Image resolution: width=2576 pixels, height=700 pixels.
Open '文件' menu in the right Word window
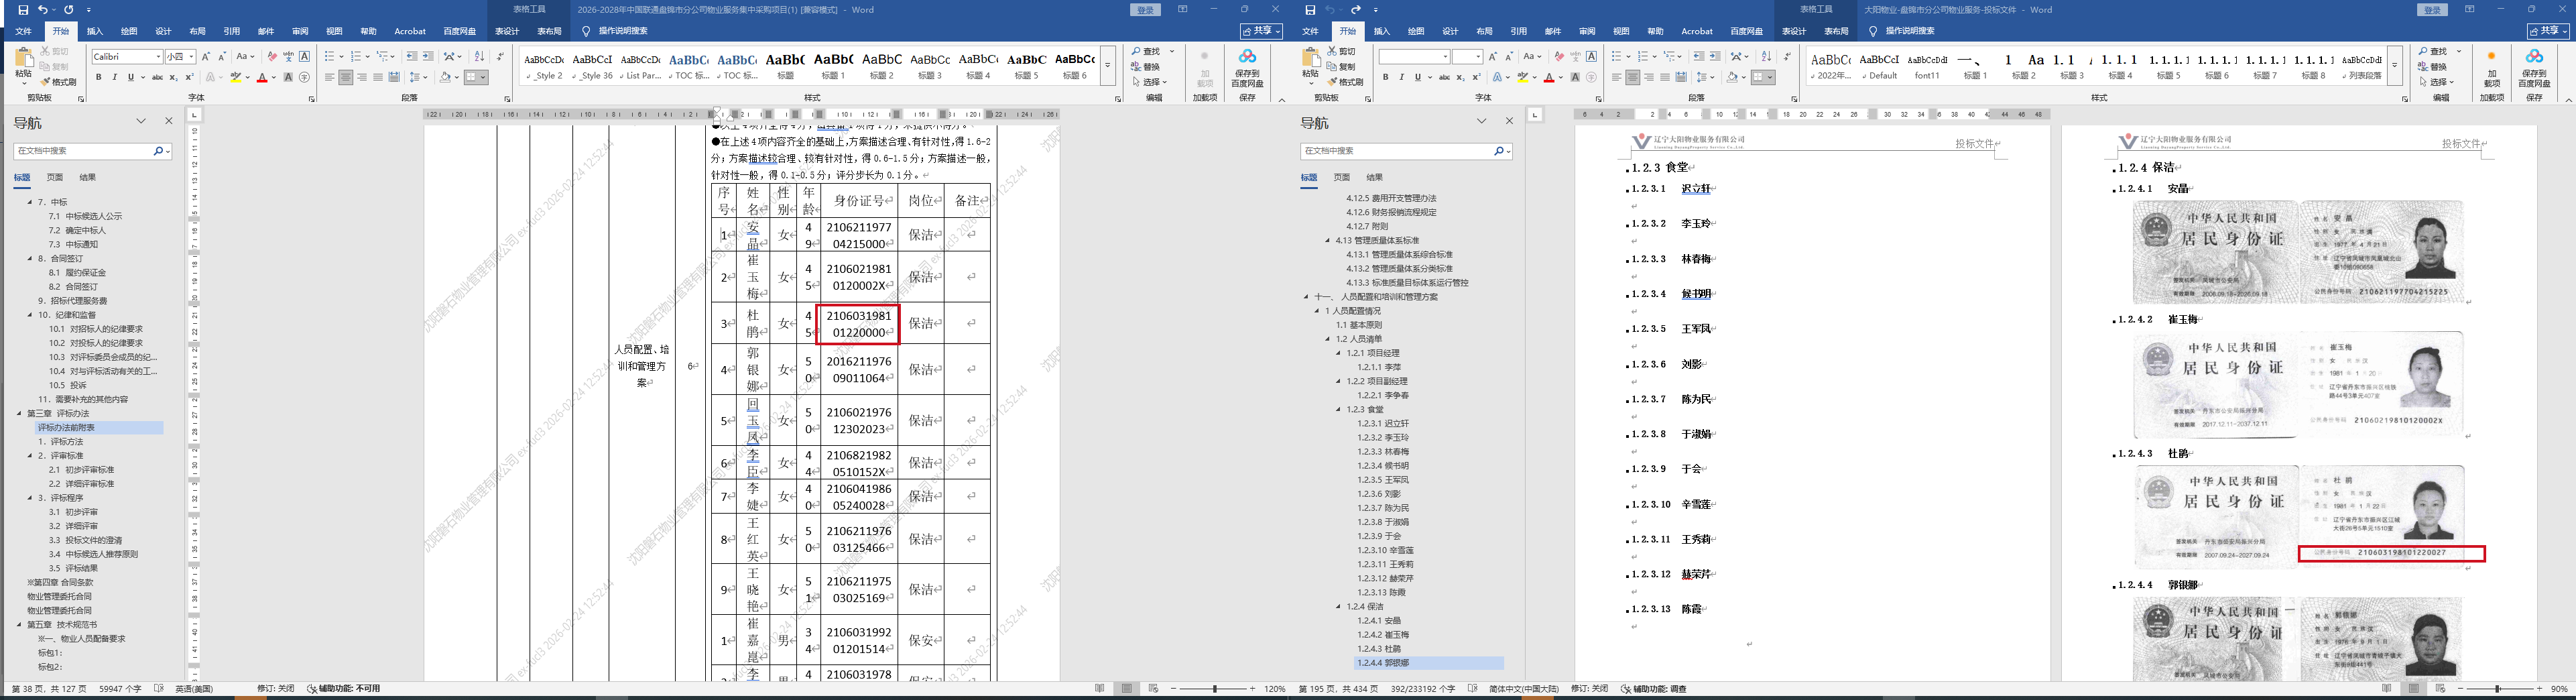pyautogui.click(x=1310, y=31)
